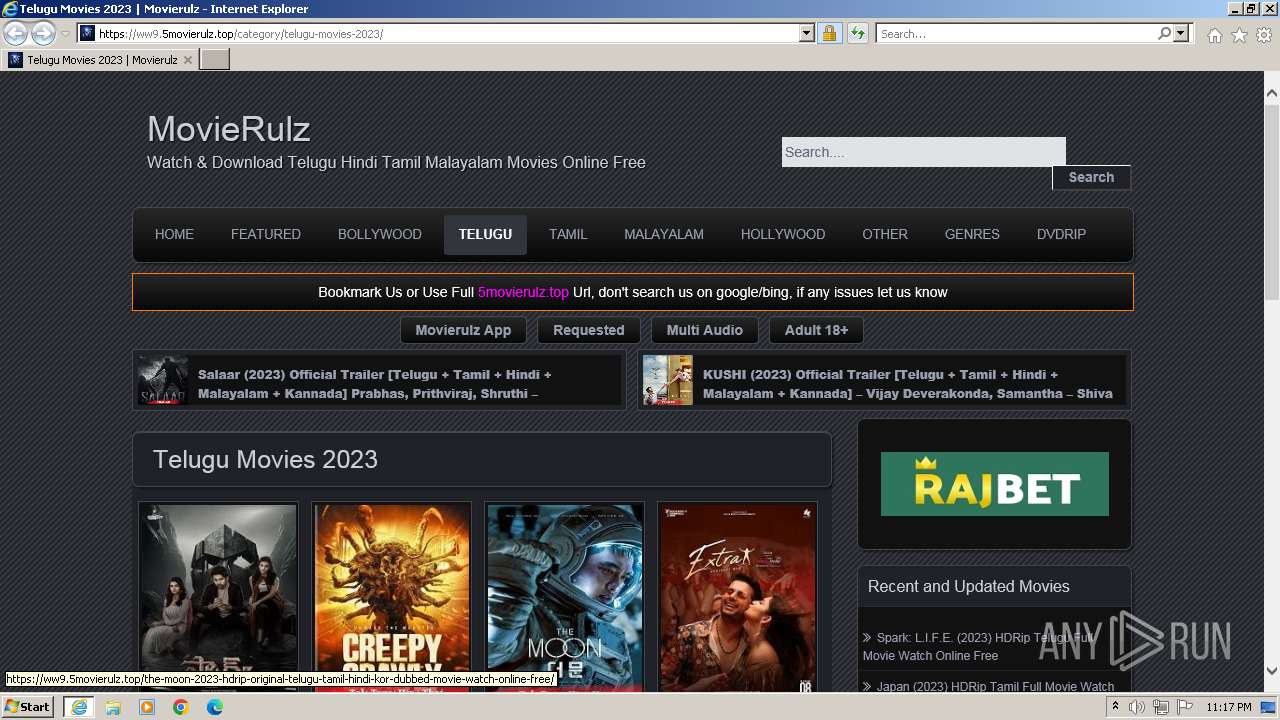Click the Requested button
1280x720 pixels.
[589, 330]
